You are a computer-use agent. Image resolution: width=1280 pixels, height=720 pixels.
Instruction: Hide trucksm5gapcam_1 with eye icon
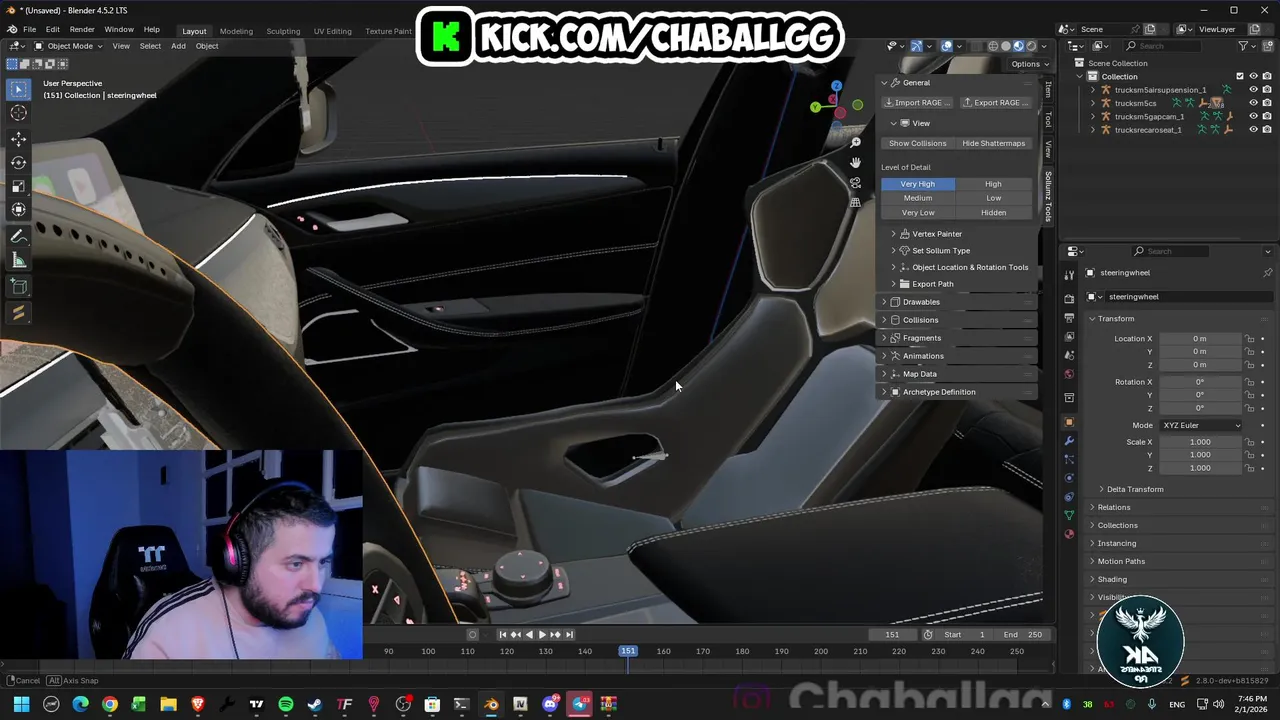(x=1253, y=116)
